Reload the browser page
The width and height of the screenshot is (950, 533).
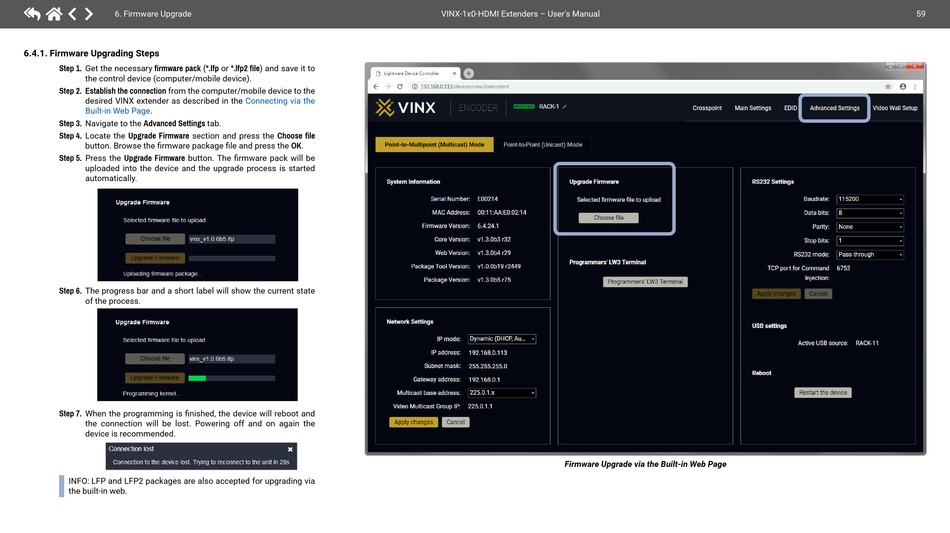(400, 87)
